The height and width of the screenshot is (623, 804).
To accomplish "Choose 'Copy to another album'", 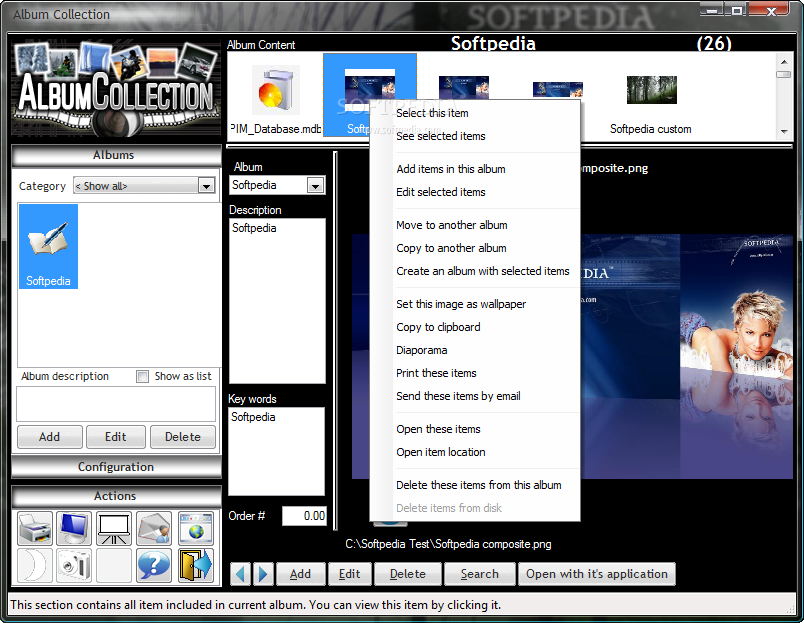I will (451, 248).
